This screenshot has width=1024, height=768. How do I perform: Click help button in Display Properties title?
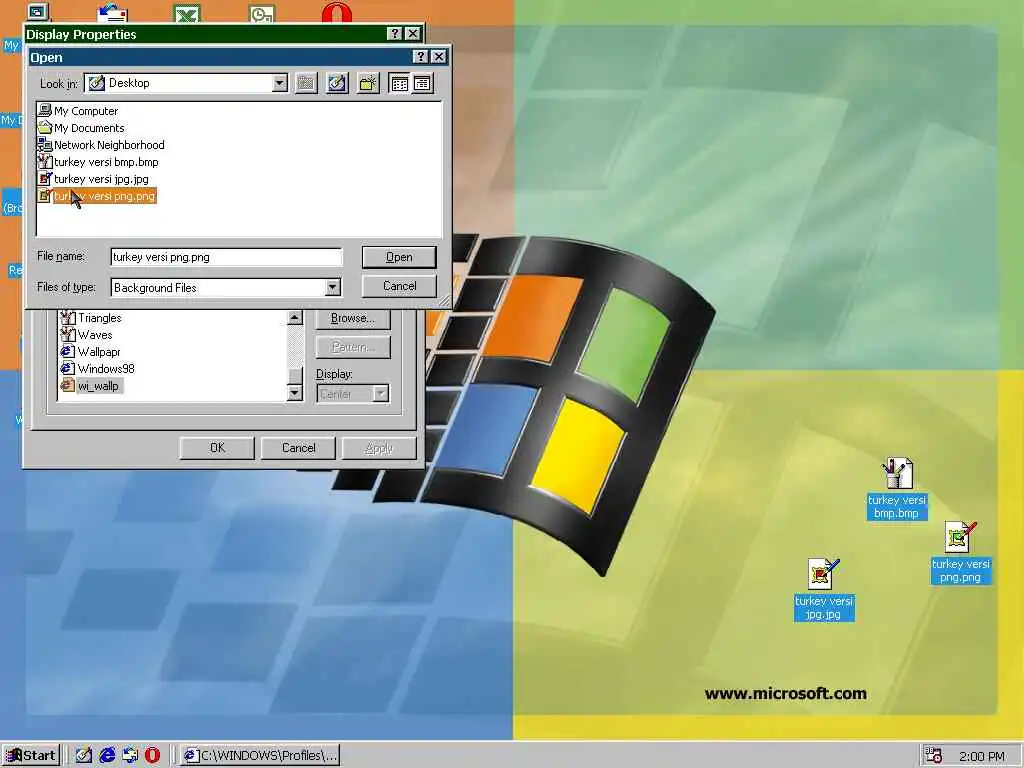(394, 34)
